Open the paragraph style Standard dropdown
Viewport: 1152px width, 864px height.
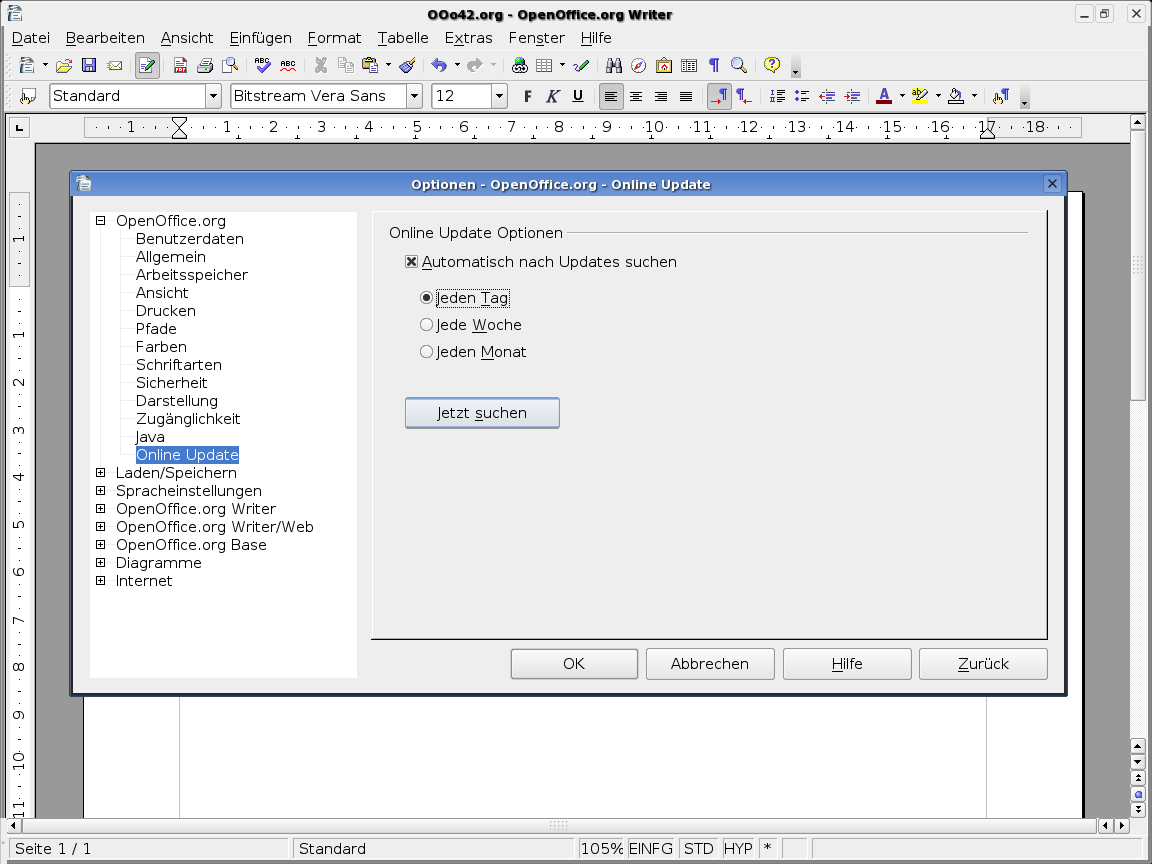pos(213,96)
